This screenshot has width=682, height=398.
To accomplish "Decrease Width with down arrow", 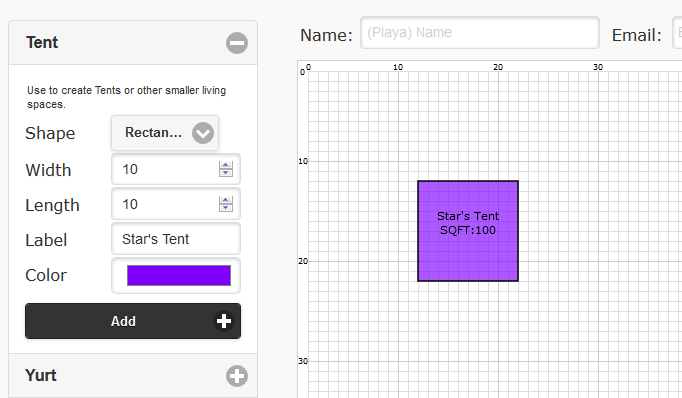I will point(226,173).
